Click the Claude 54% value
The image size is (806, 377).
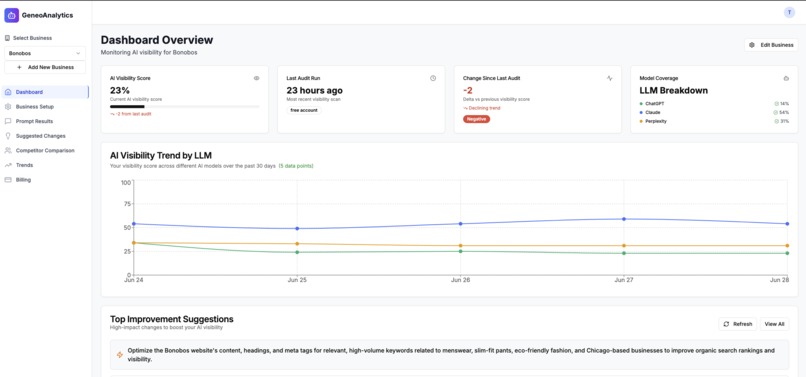click(x=784, y=112)
